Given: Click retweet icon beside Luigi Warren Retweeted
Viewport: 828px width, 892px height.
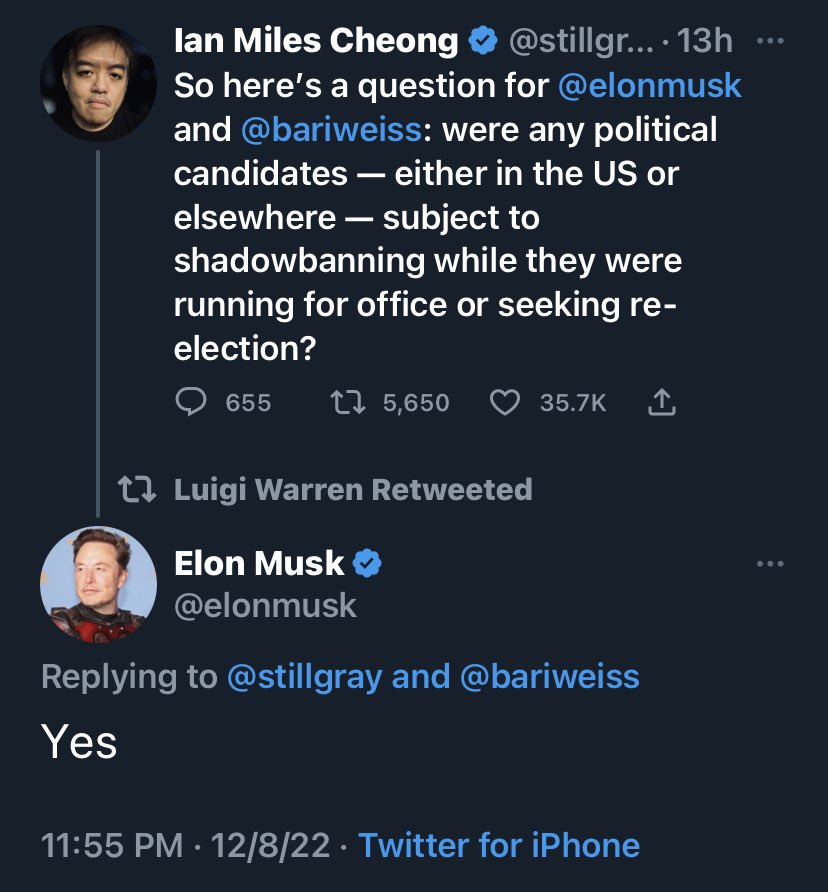Looking at the screenshot, I should (137, 489).
